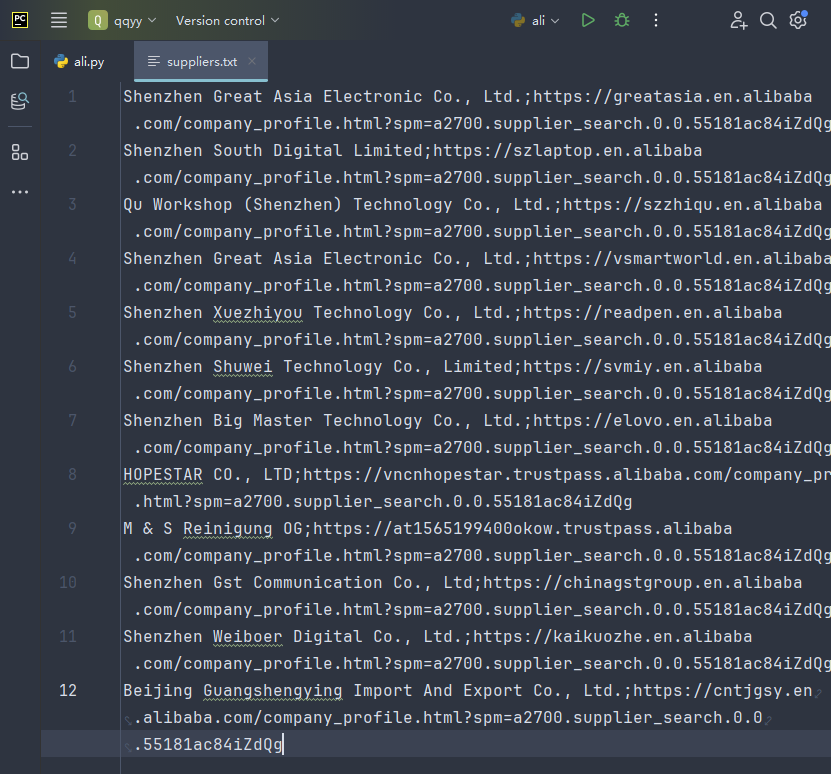Click line number 8 in the gutter
The width and height of the screenshot is (831, 774).
[x=72, y=474]
